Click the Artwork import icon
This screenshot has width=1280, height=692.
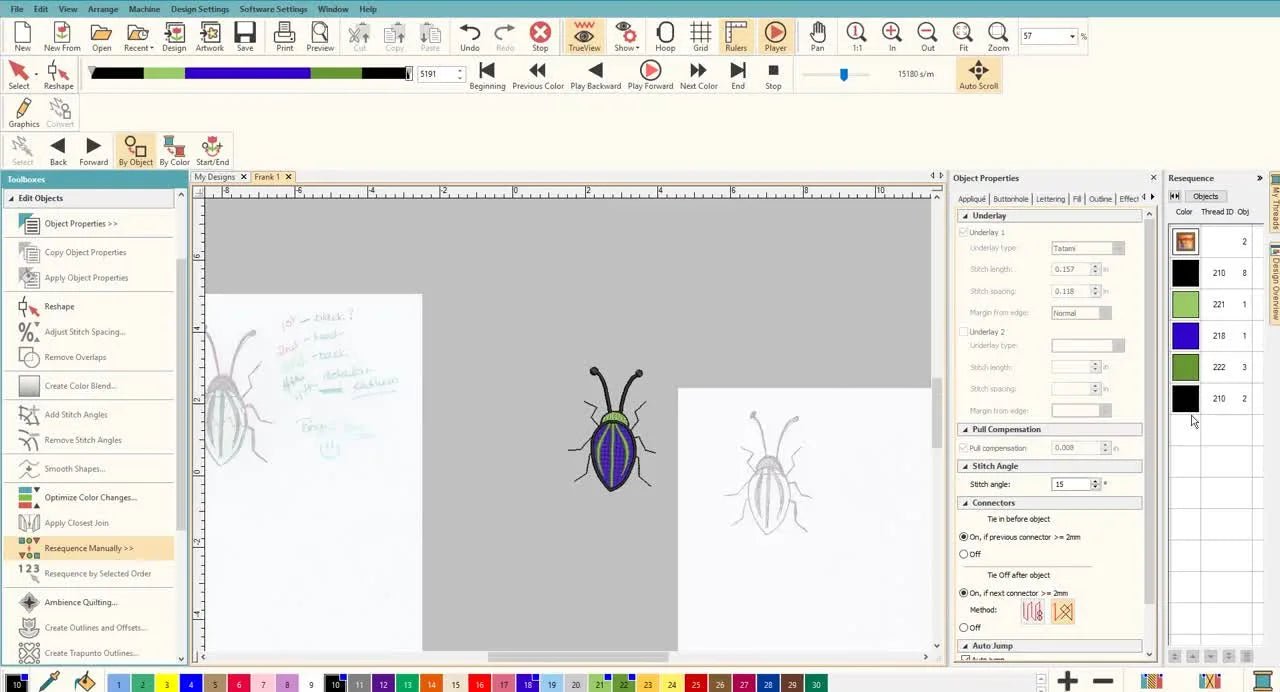209,37
